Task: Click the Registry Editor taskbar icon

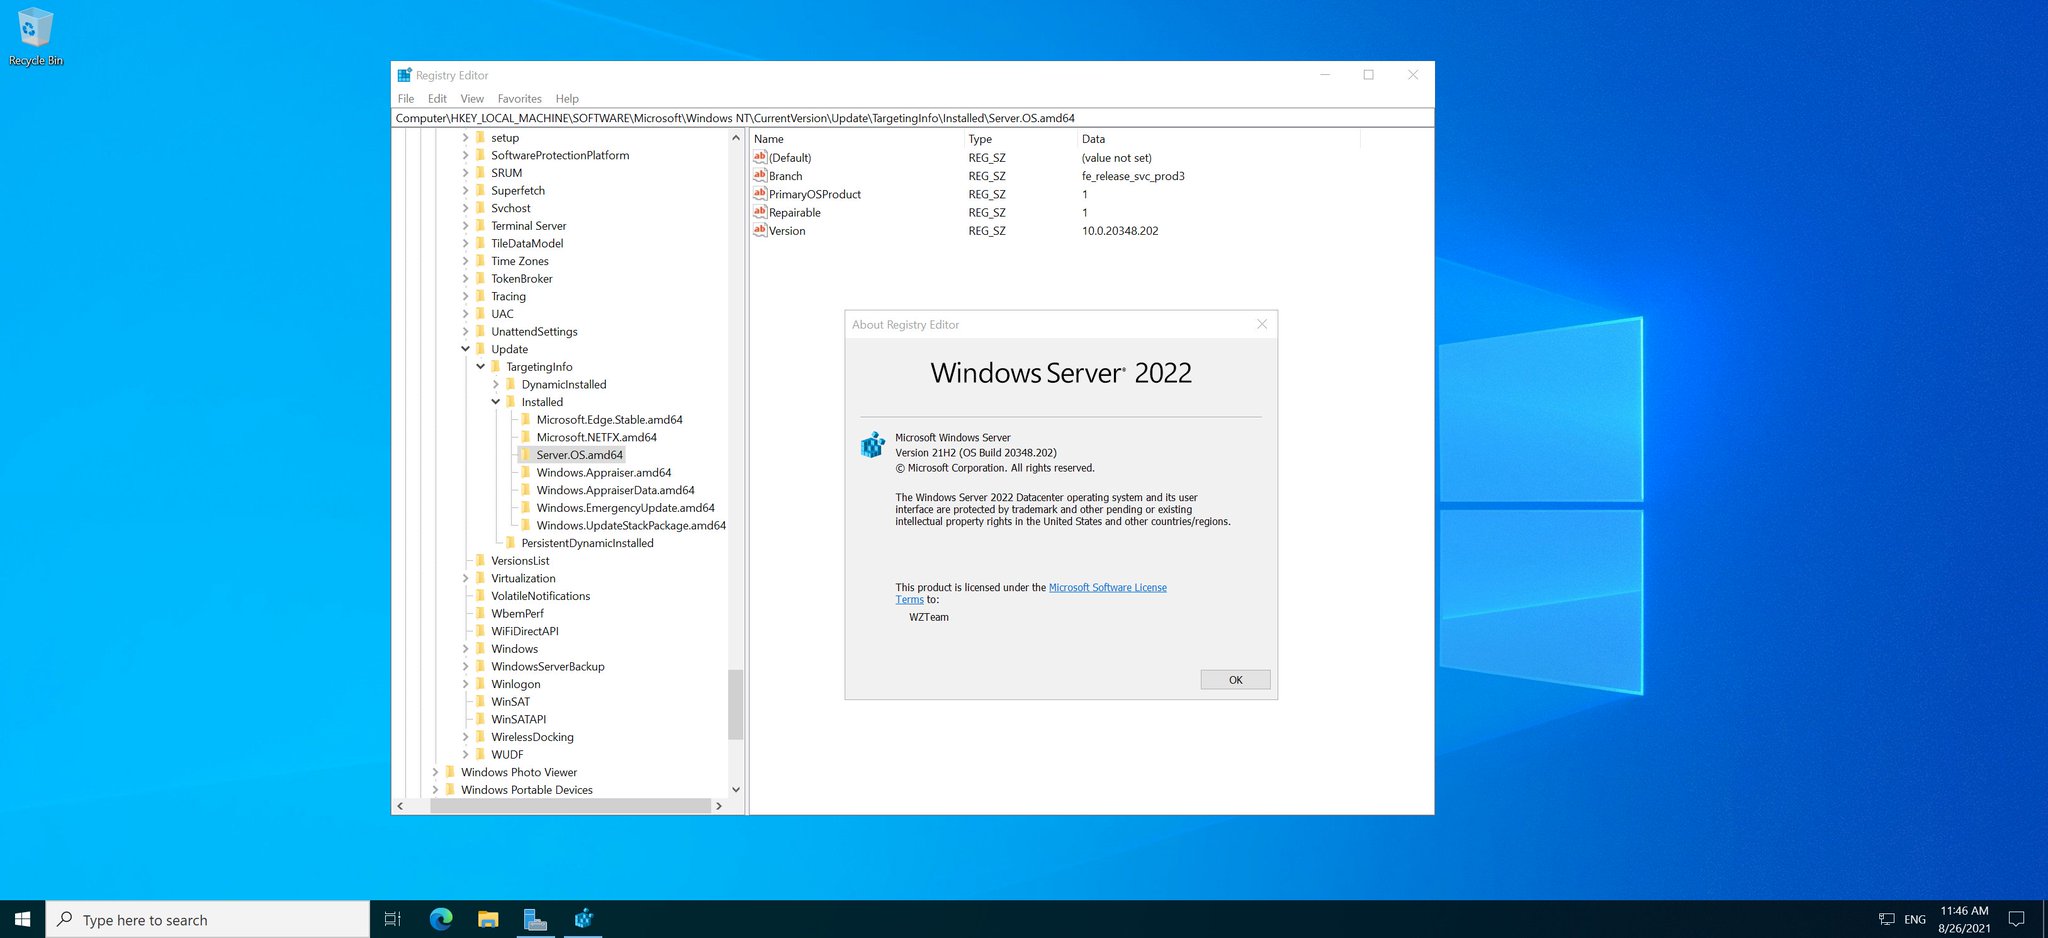Action: click(584, 918)
